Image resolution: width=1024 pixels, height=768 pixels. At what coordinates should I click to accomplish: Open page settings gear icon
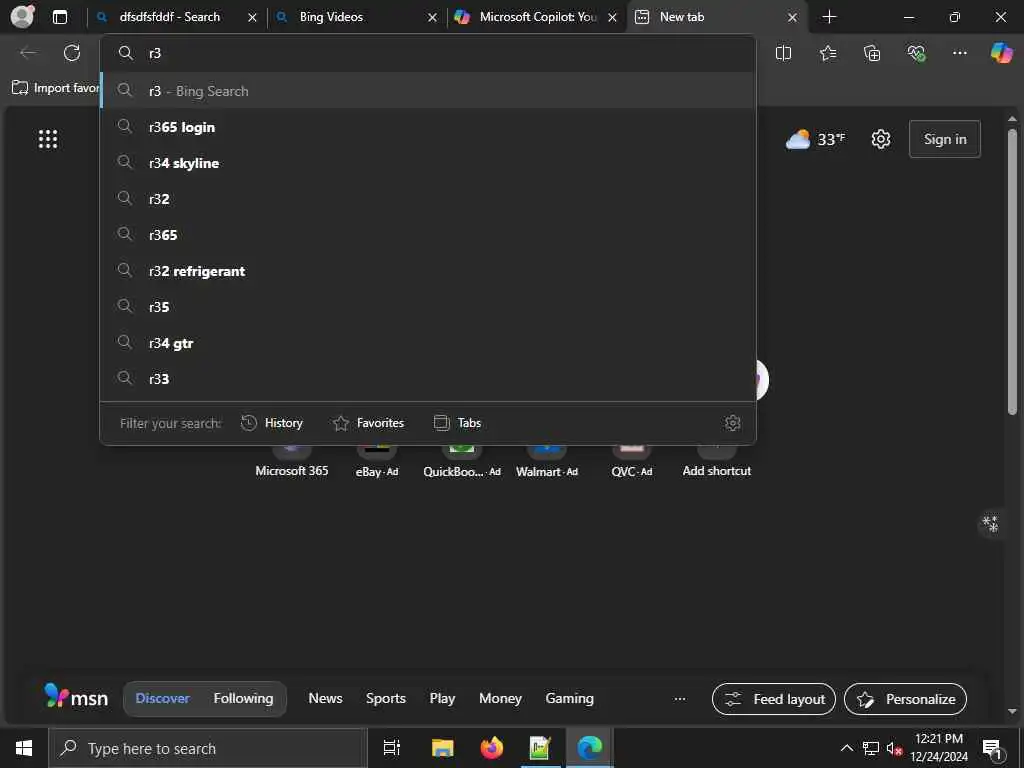(x=881, y=139)
